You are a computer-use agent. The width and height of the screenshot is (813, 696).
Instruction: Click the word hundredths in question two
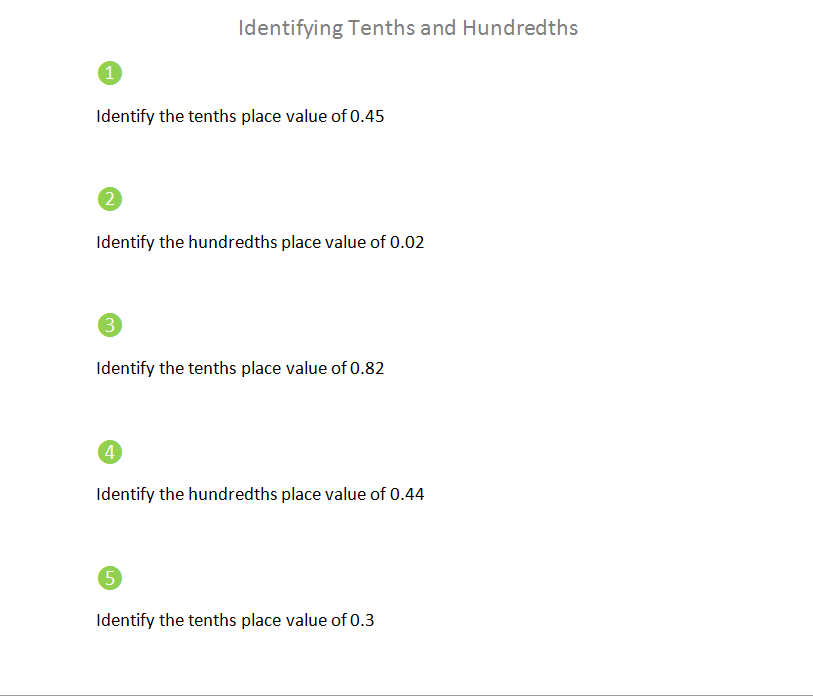[x=233, y=242]
